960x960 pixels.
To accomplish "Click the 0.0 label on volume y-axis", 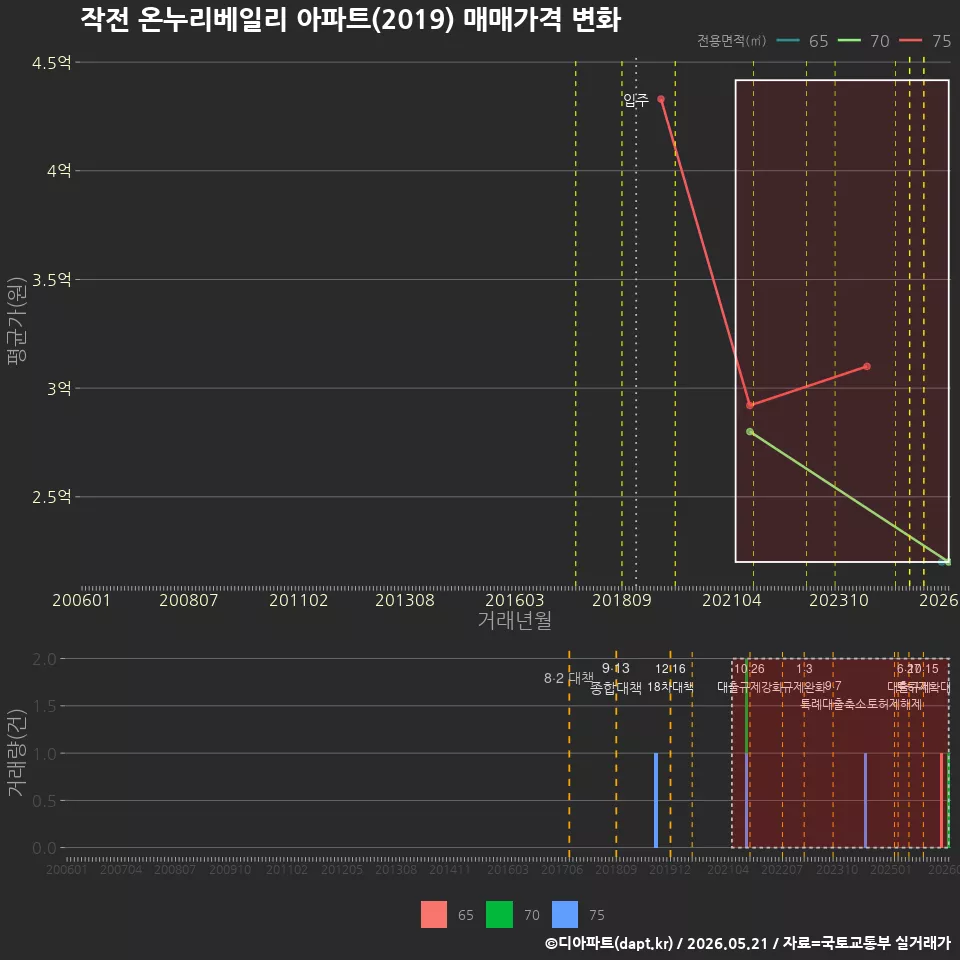I will tap(44, 848).
